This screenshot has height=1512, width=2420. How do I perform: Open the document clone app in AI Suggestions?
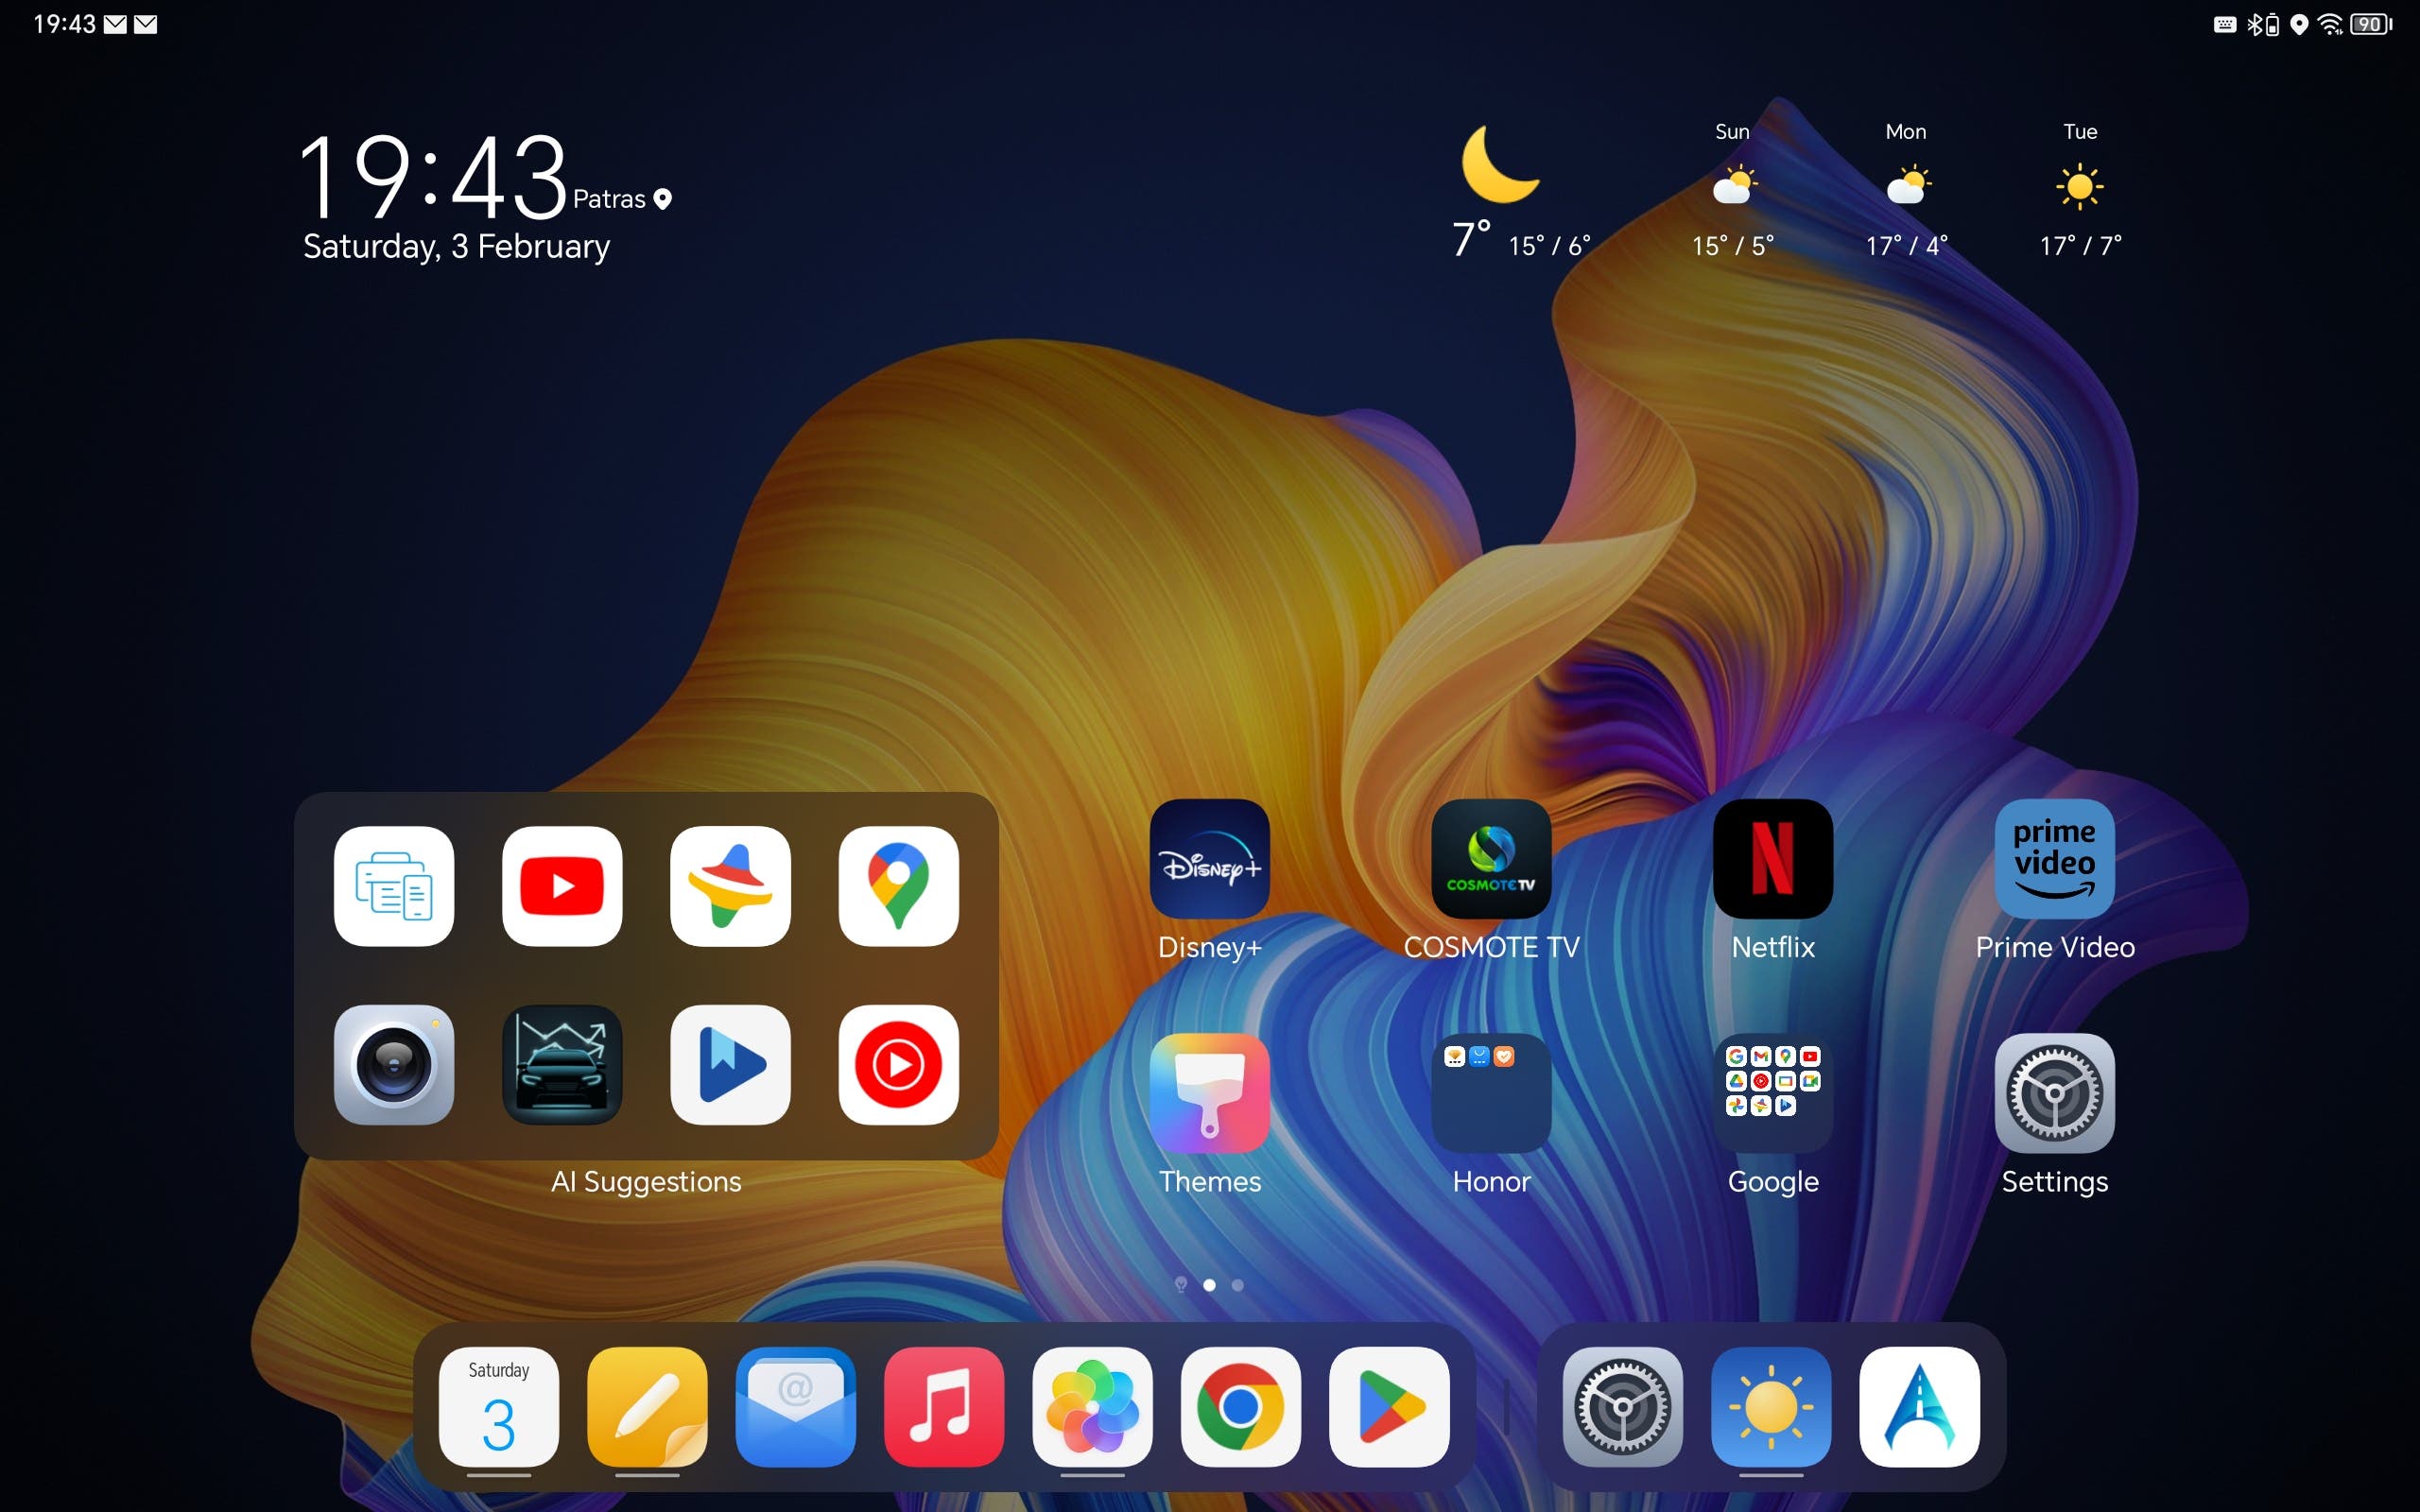tap(393, 886)
